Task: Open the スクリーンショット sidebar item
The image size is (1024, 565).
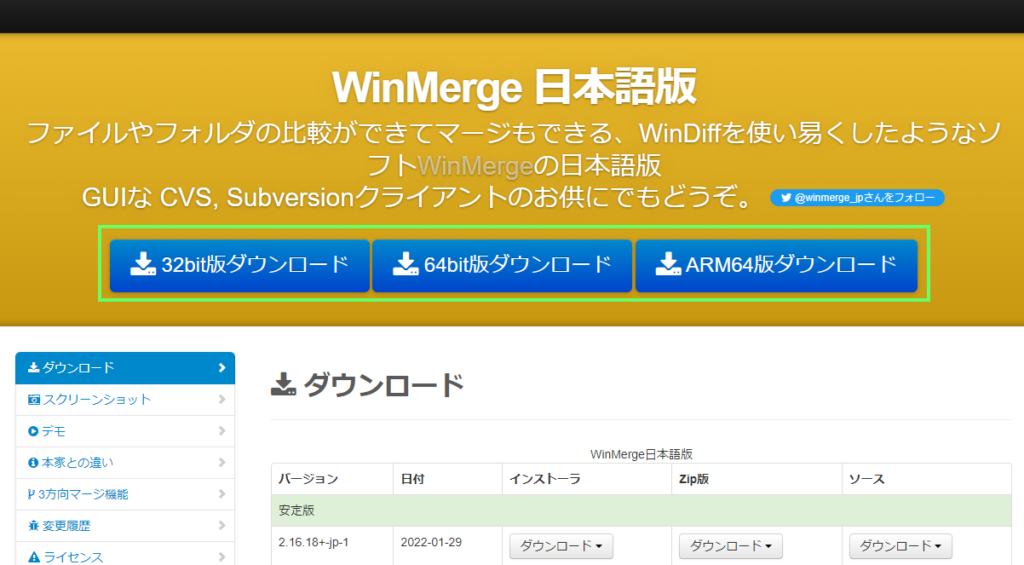Action: coord(125,400)
